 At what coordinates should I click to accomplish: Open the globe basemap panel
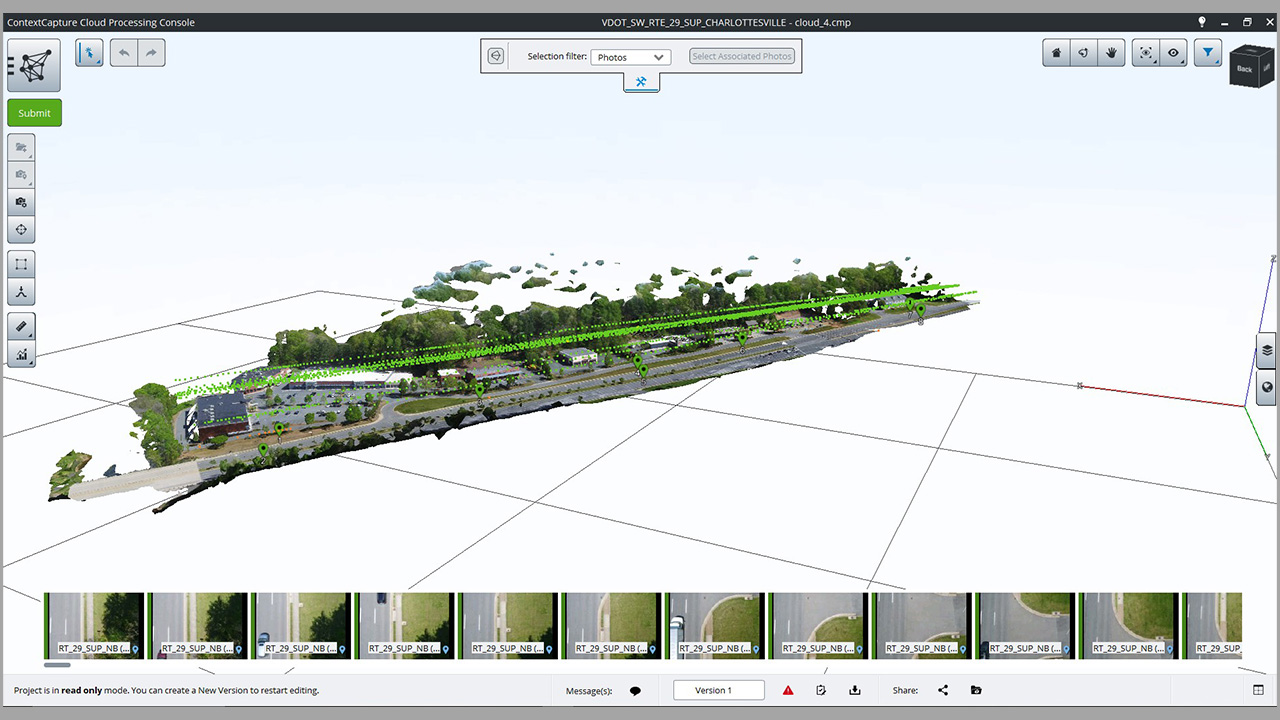pos(1267,388)
